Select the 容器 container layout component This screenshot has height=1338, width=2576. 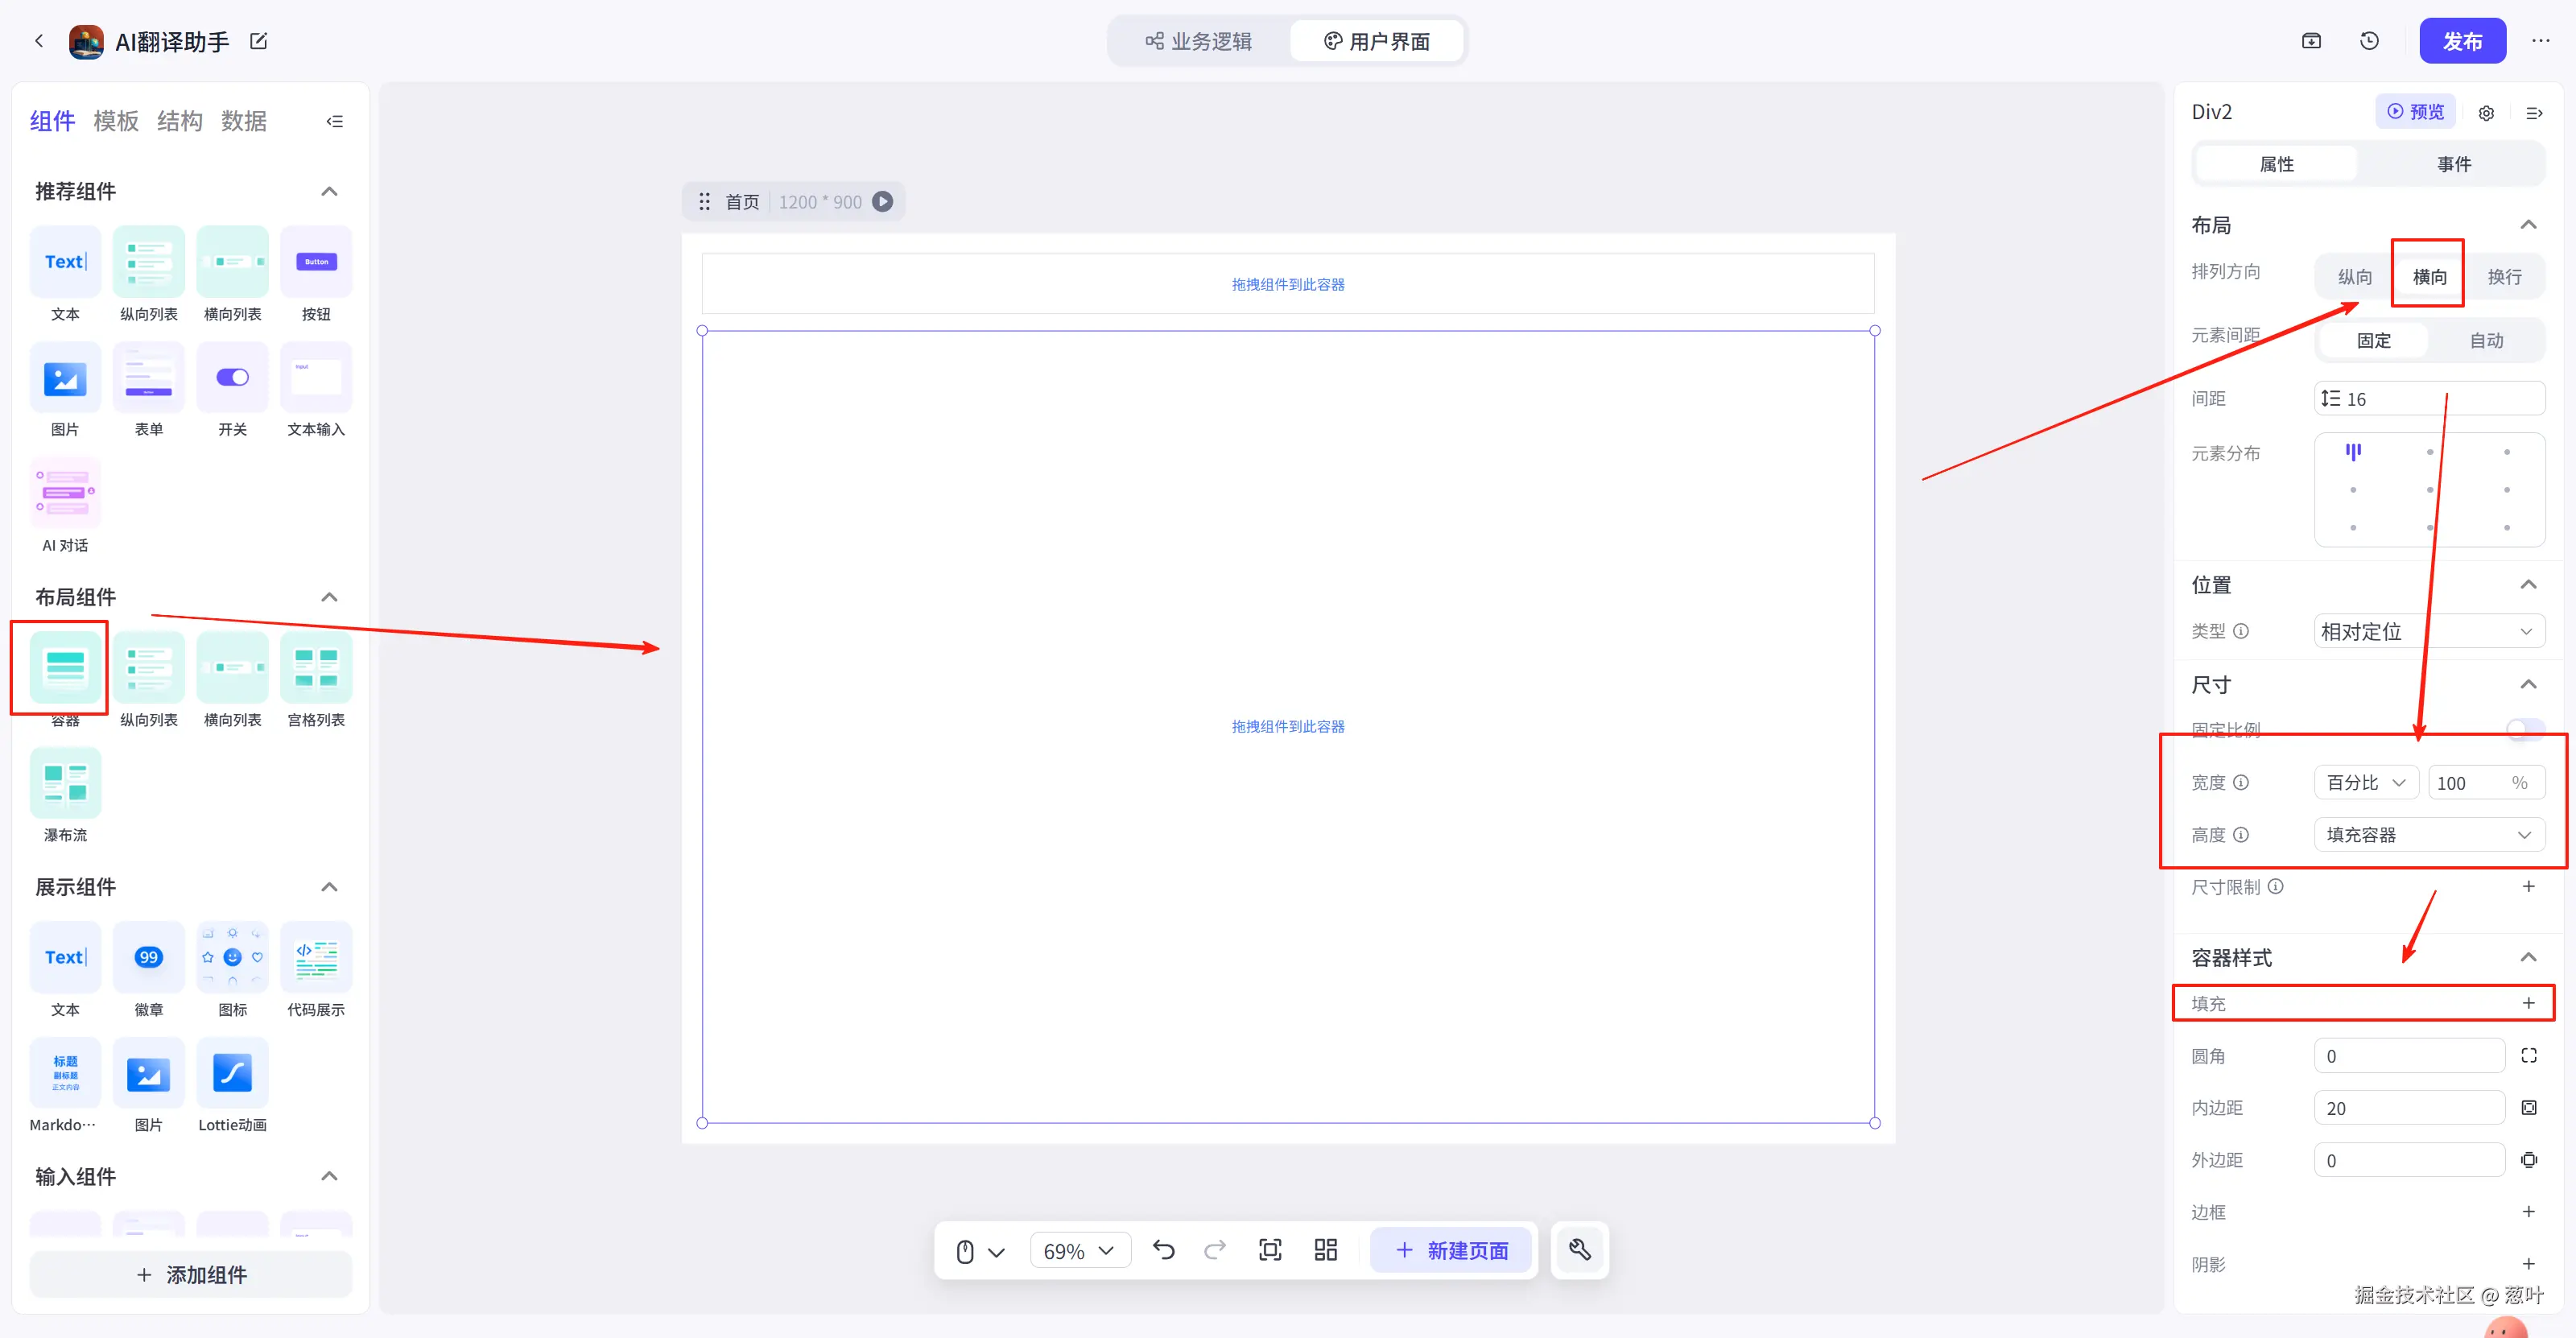pos(65,668)
